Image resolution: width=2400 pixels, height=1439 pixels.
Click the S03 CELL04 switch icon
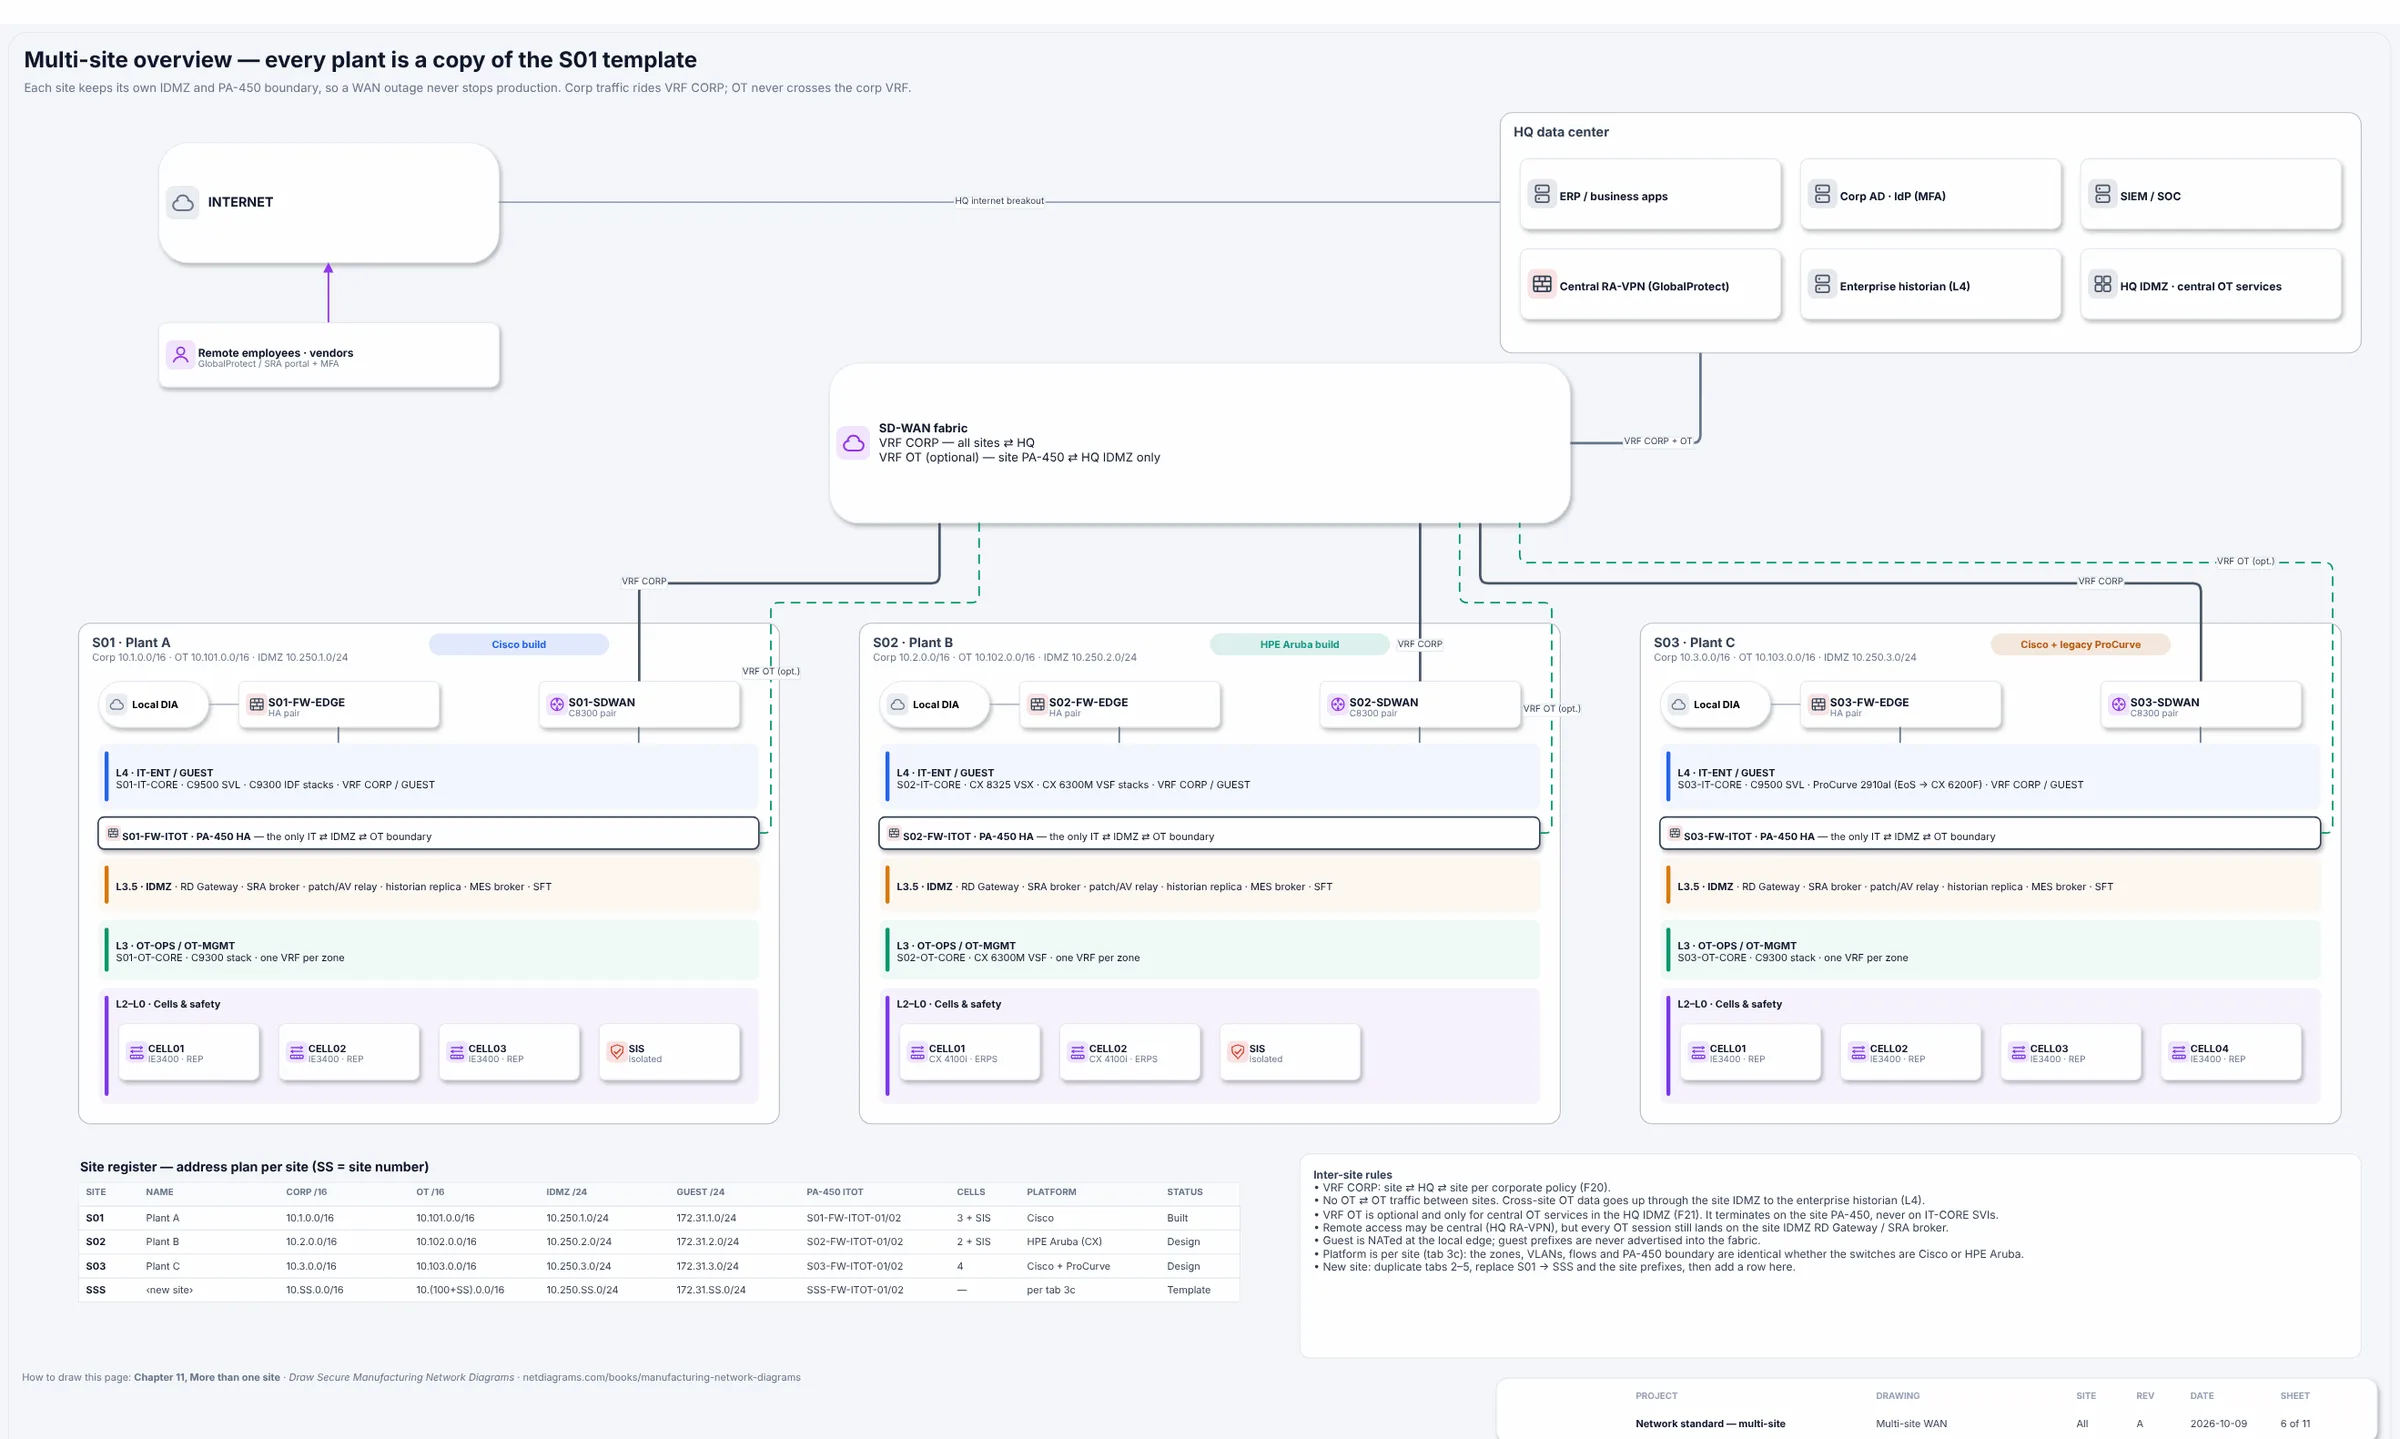pos(2178,1051)
